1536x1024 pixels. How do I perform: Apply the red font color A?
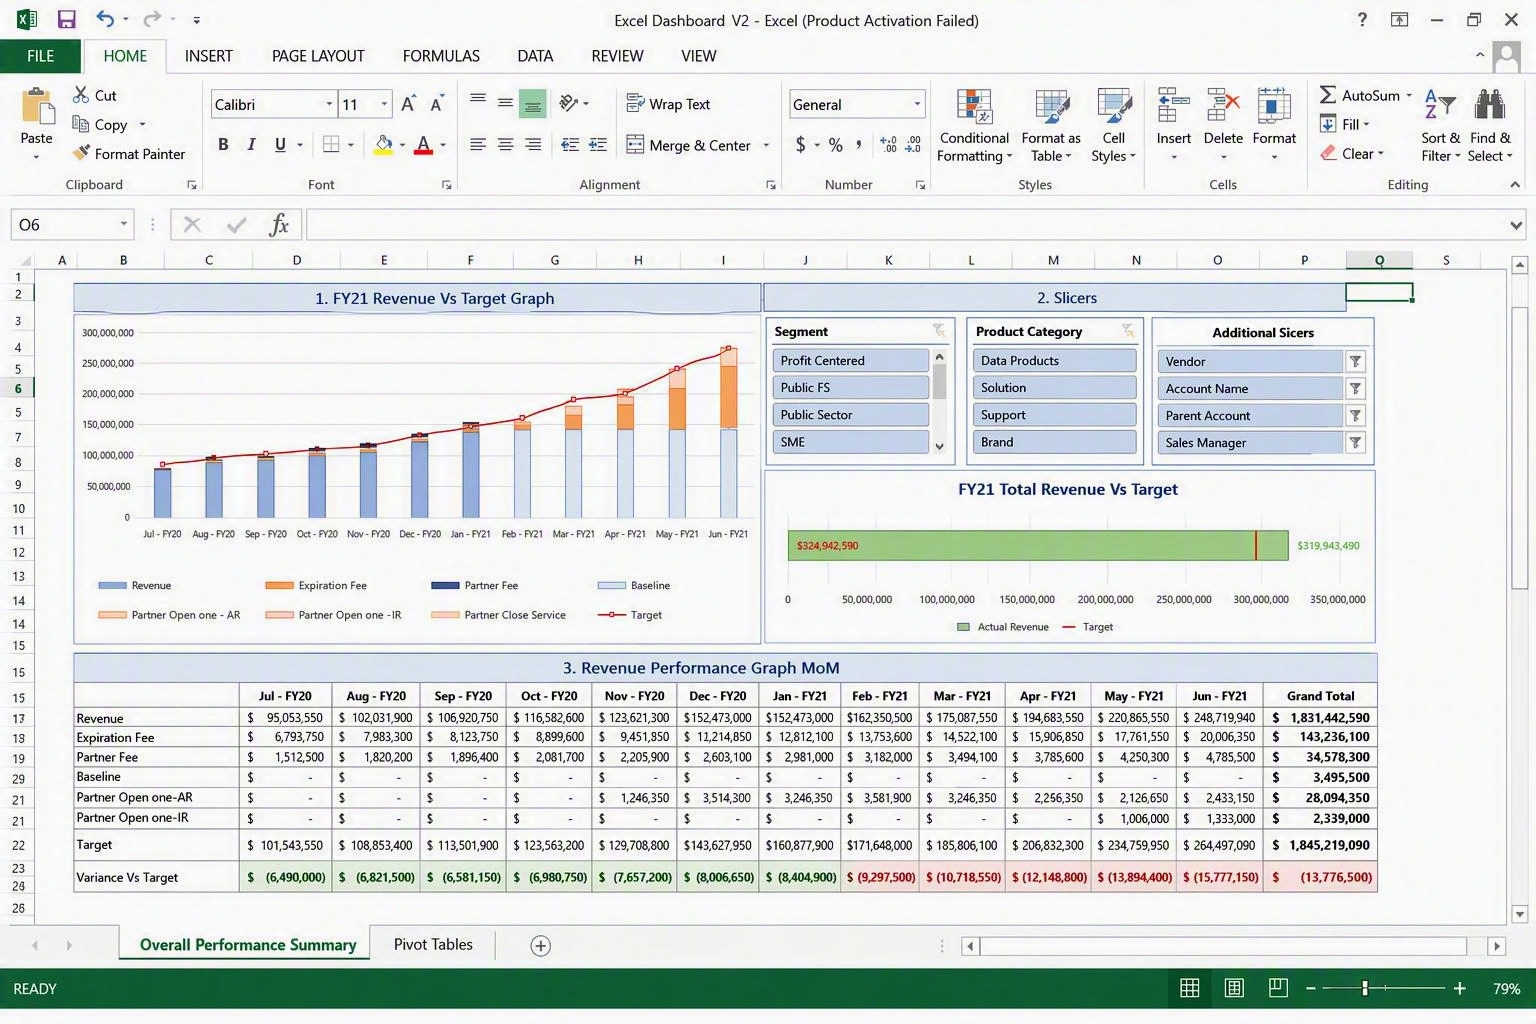(x=423, y=145)
